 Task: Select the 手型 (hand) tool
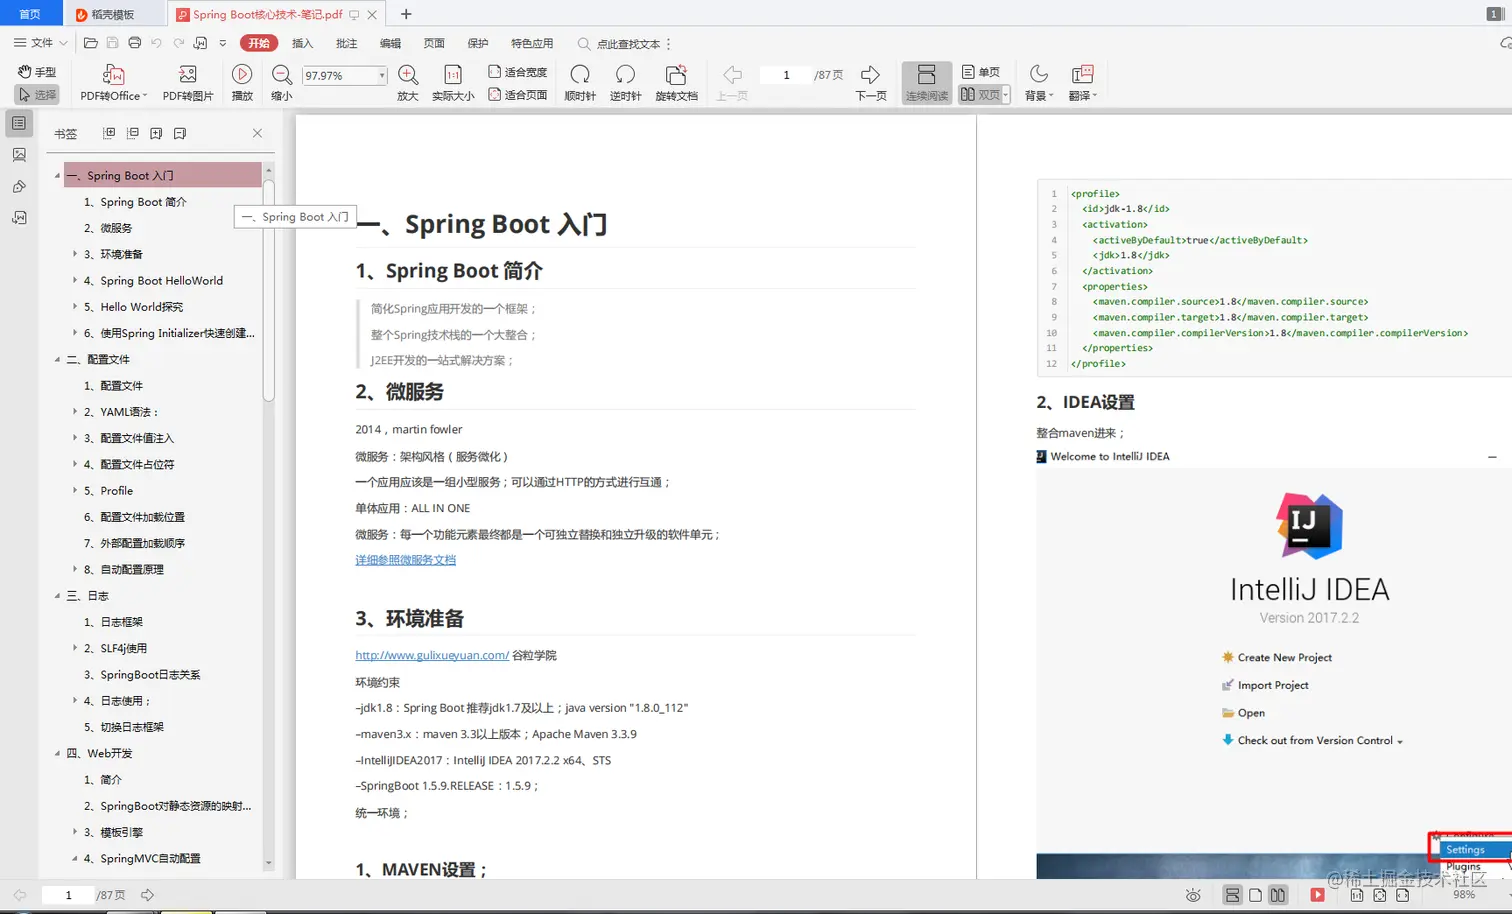(x=36, y=71)
